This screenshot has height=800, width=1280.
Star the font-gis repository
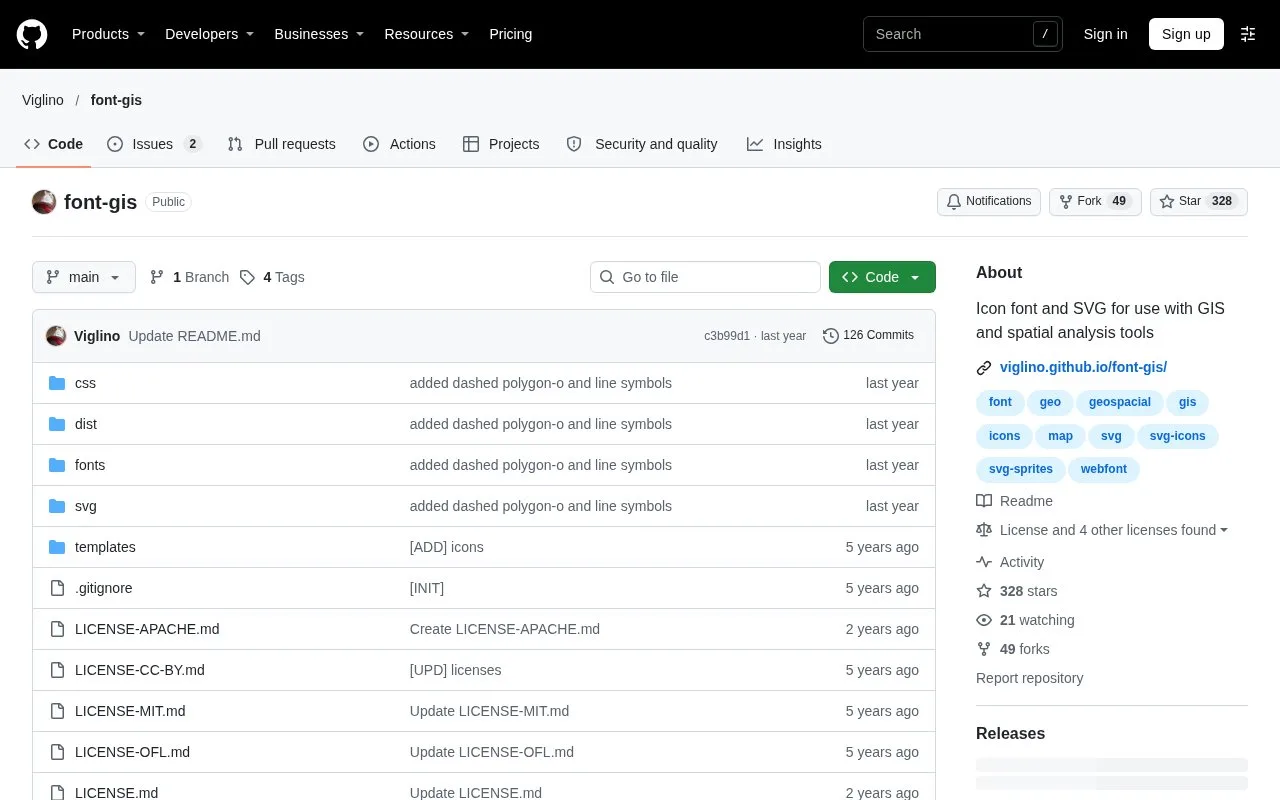click(1199, 202)
